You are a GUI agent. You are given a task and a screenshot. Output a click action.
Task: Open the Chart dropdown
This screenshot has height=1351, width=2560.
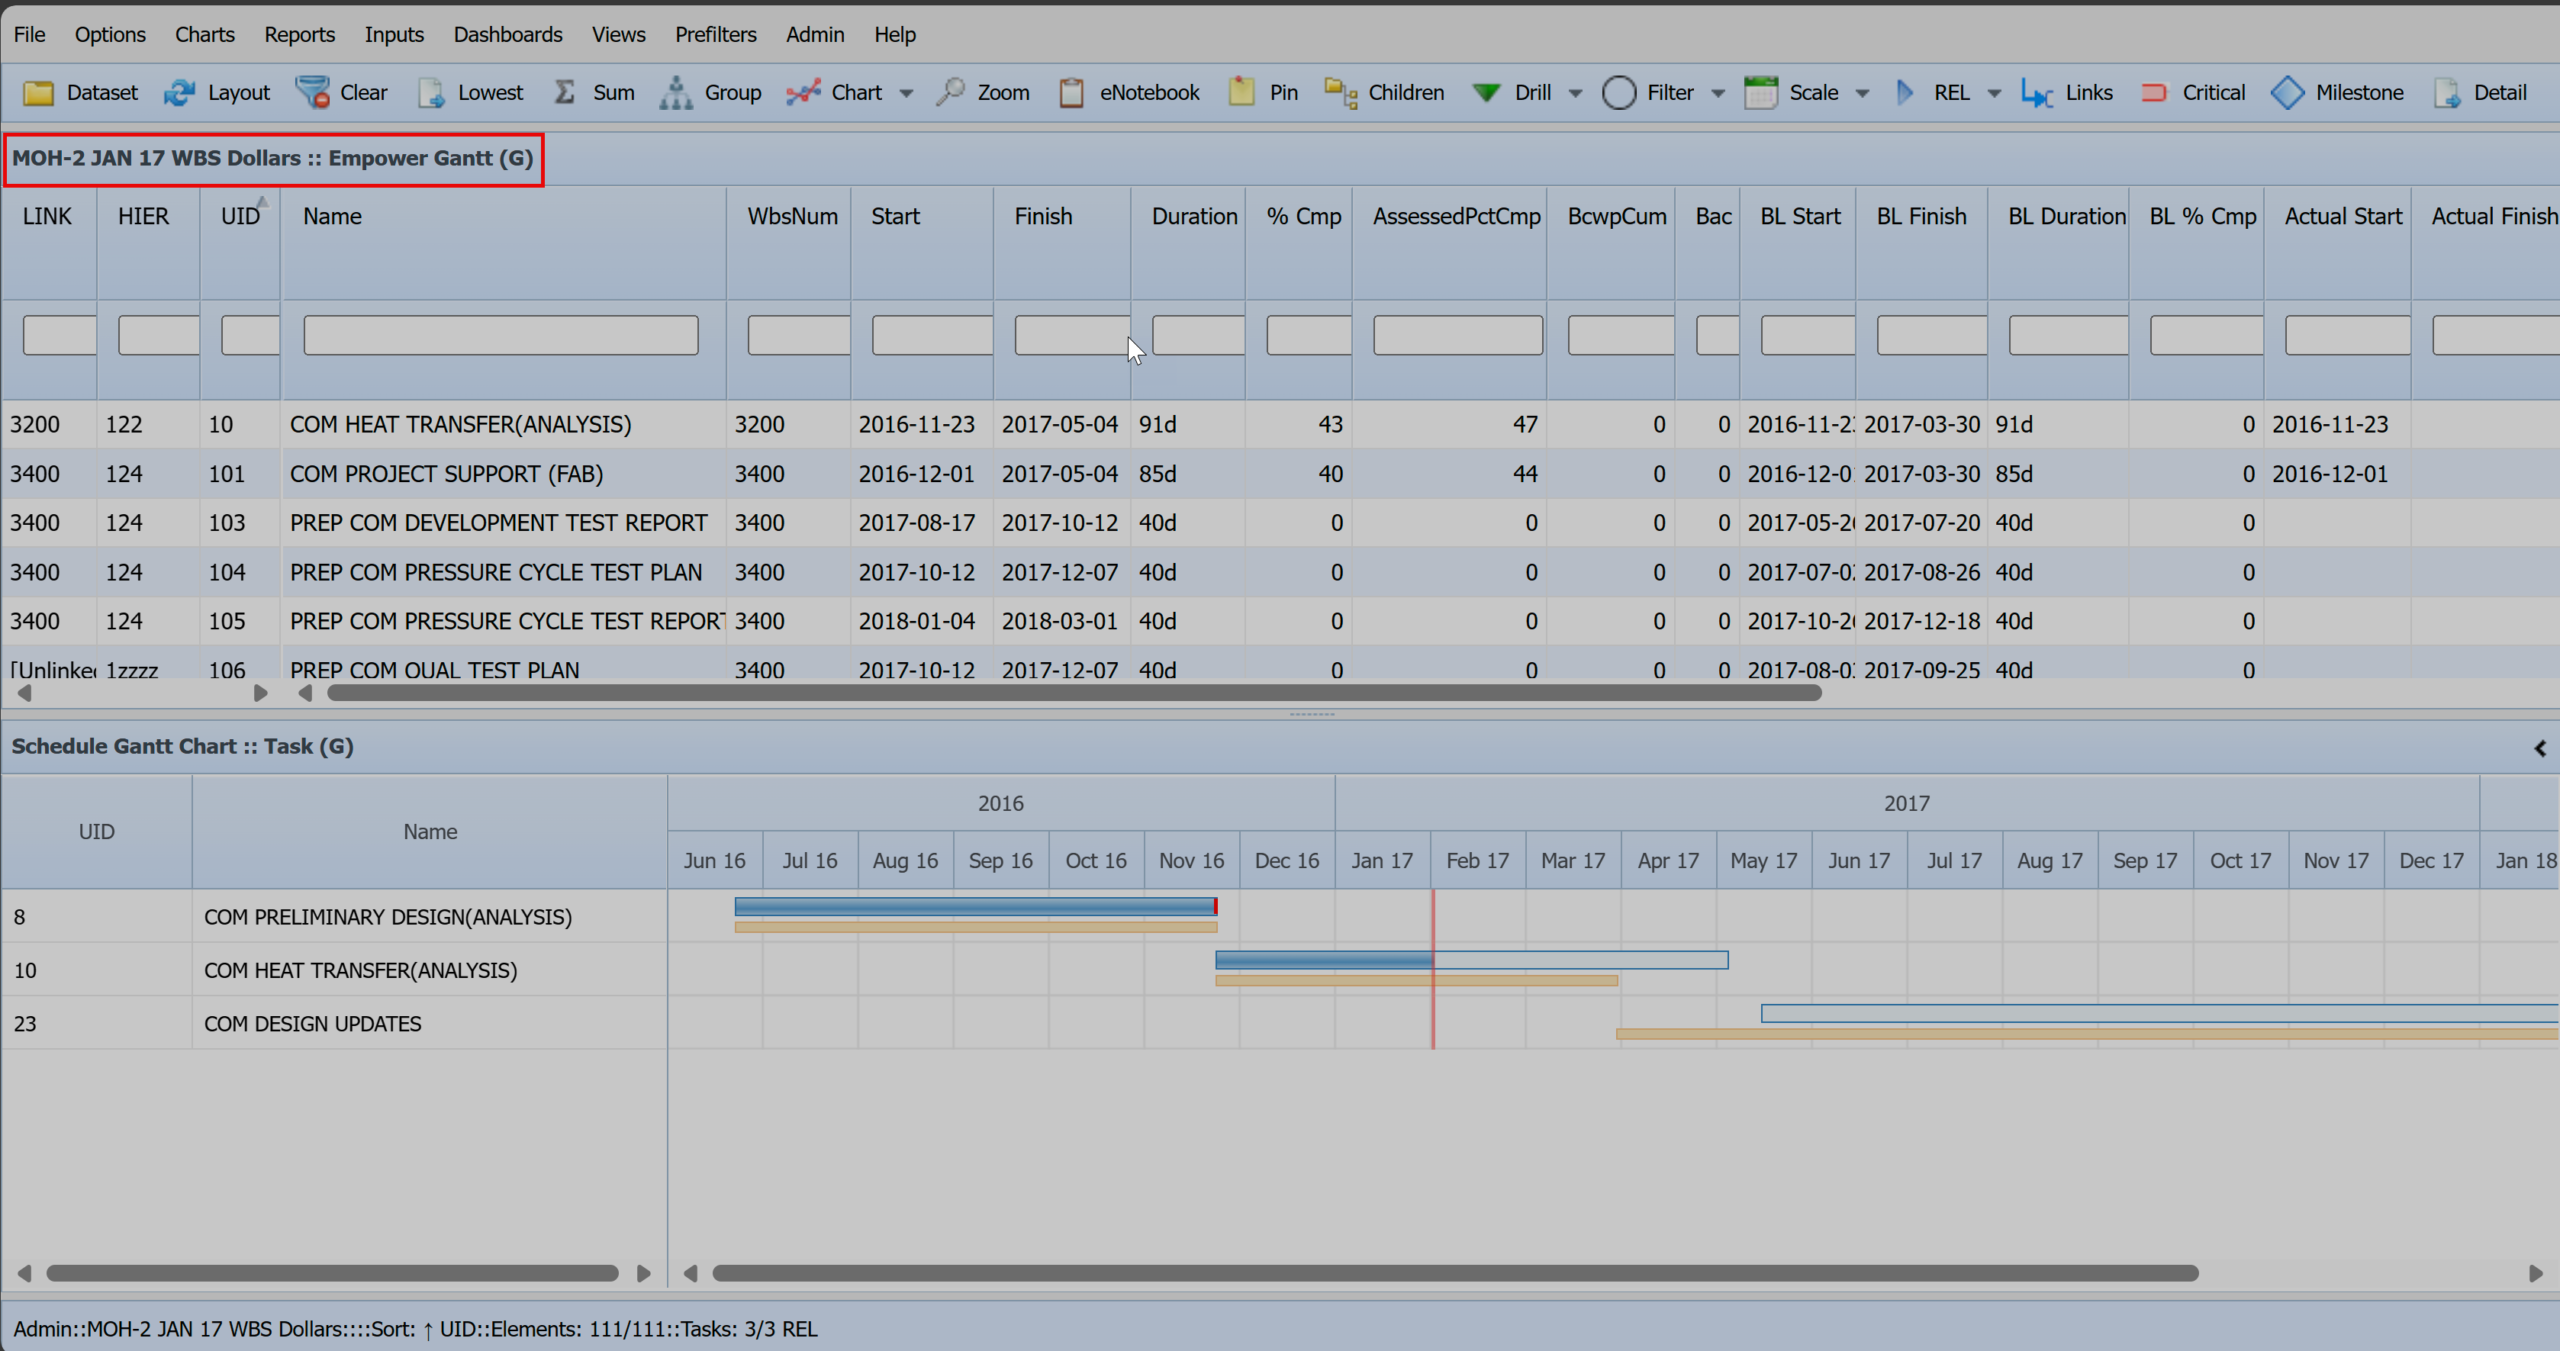point(906,92)
